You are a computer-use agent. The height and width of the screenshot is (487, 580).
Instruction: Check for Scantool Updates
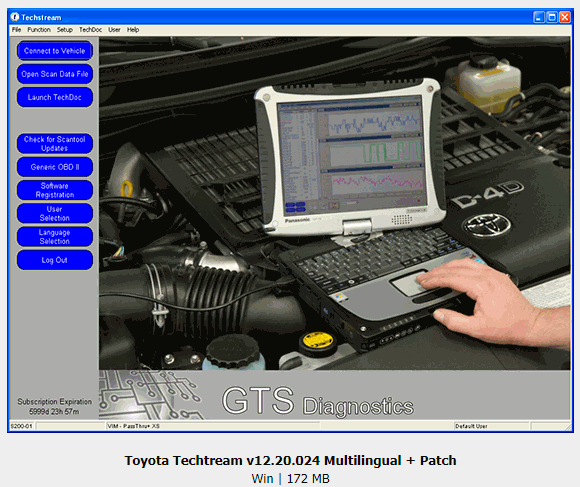pyautogui.click(x=55, y=143)
